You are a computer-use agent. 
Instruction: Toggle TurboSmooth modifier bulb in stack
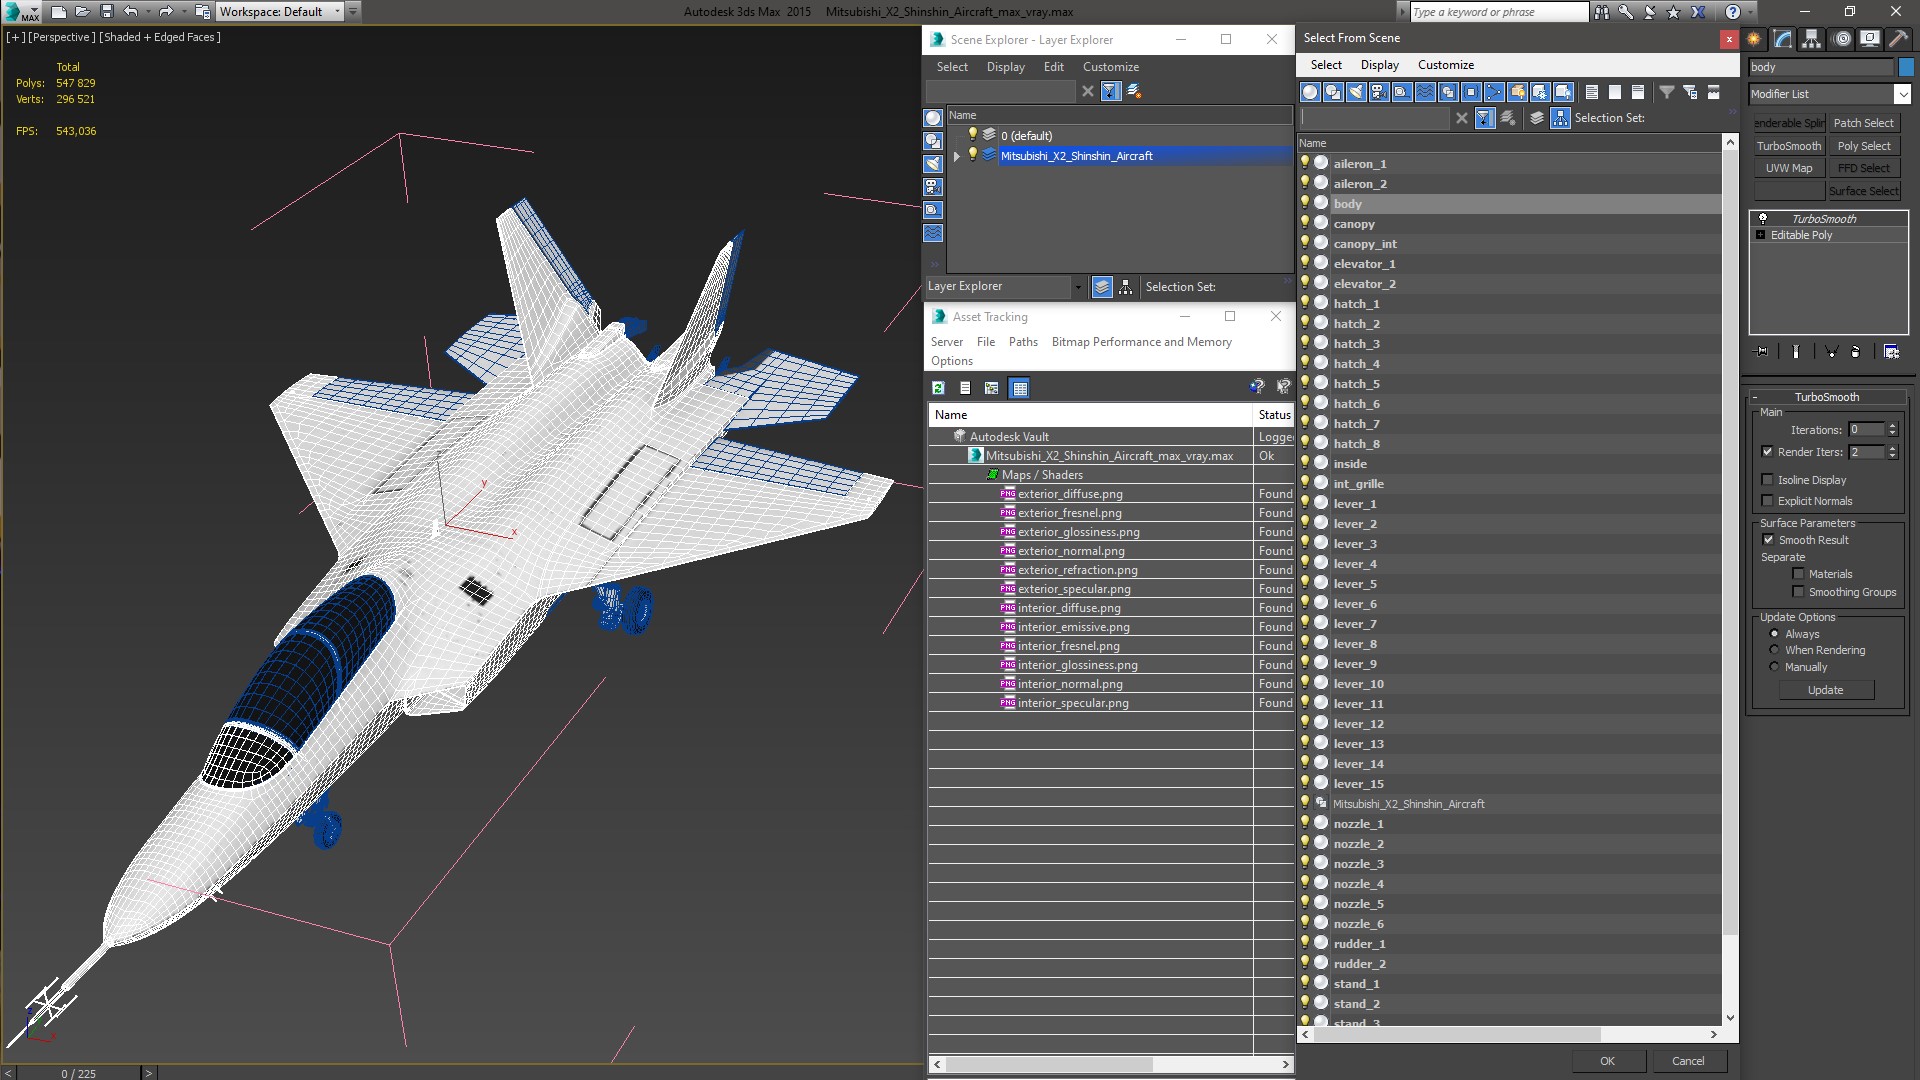click(x=1763, y=218)
